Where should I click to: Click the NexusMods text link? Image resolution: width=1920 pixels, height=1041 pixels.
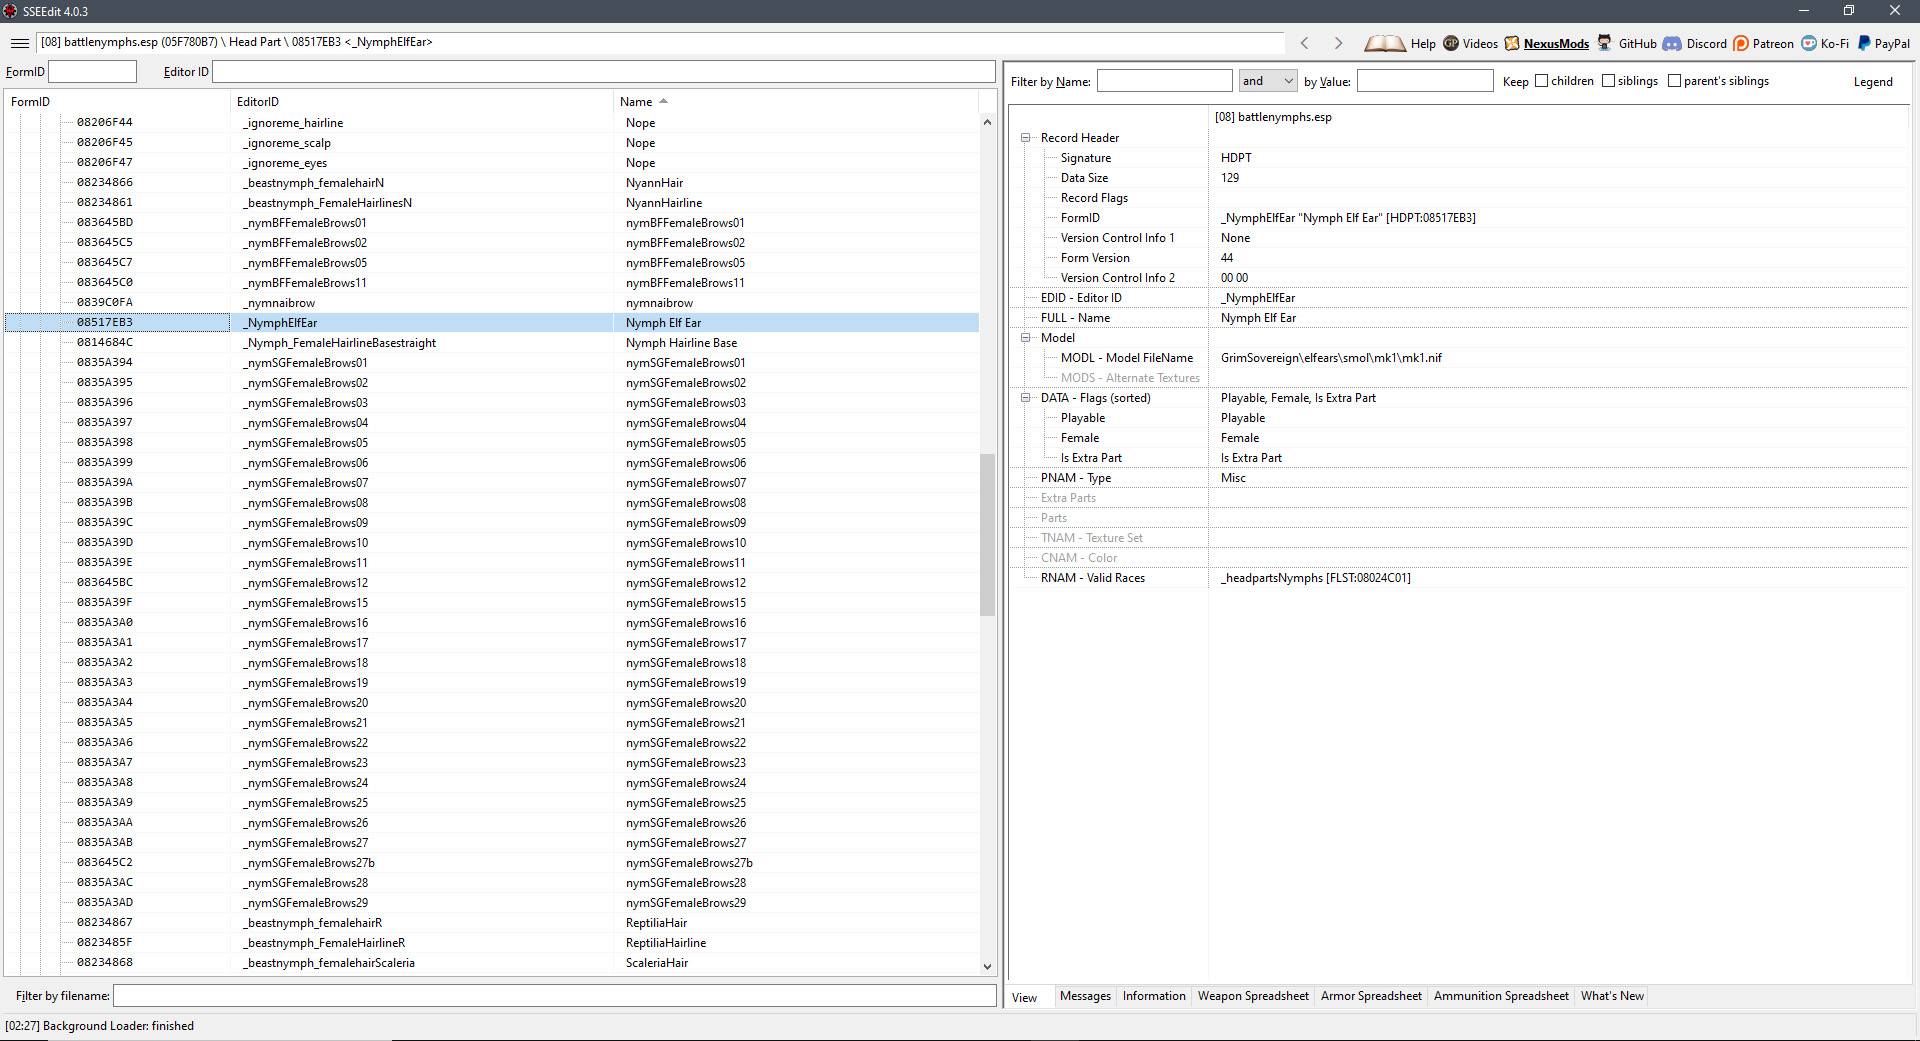coord(1556,44)
